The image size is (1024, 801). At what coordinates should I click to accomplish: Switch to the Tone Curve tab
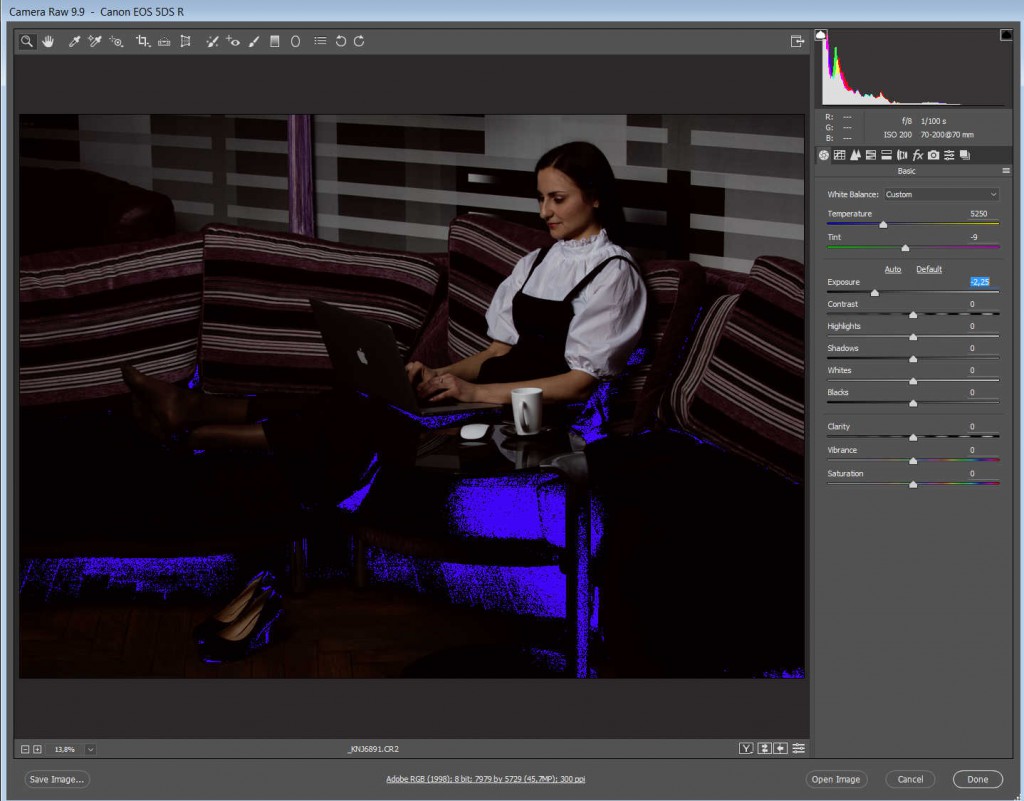click(x=840, y=155)
